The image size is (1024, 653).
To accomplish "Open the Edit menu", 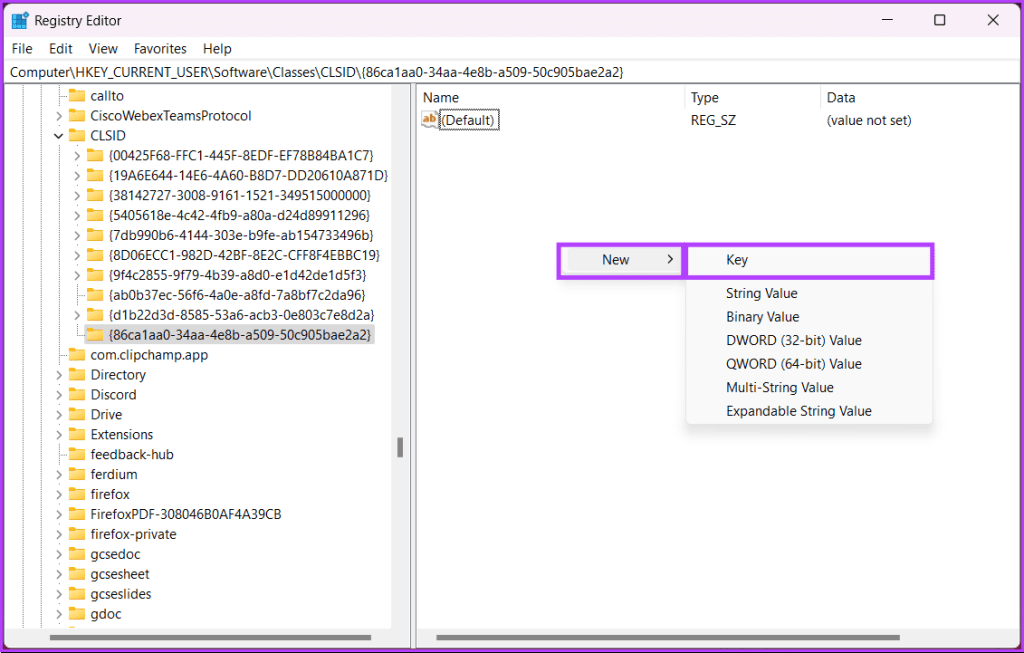I will pos(61,48).
